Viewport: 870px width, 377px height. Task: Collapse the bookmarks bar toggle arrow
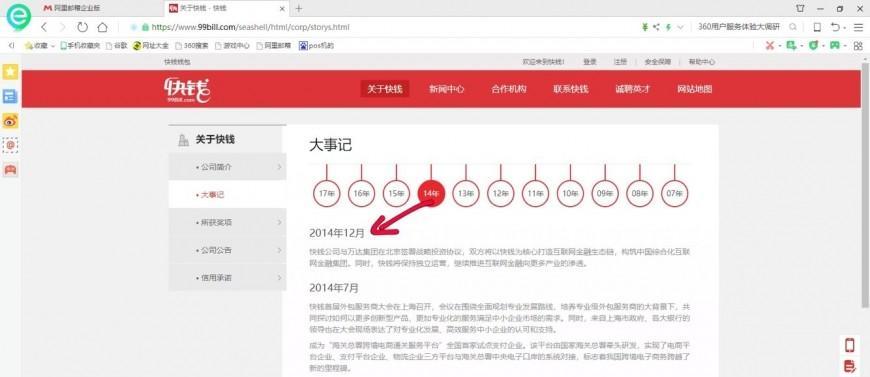(x=11, y=46)
